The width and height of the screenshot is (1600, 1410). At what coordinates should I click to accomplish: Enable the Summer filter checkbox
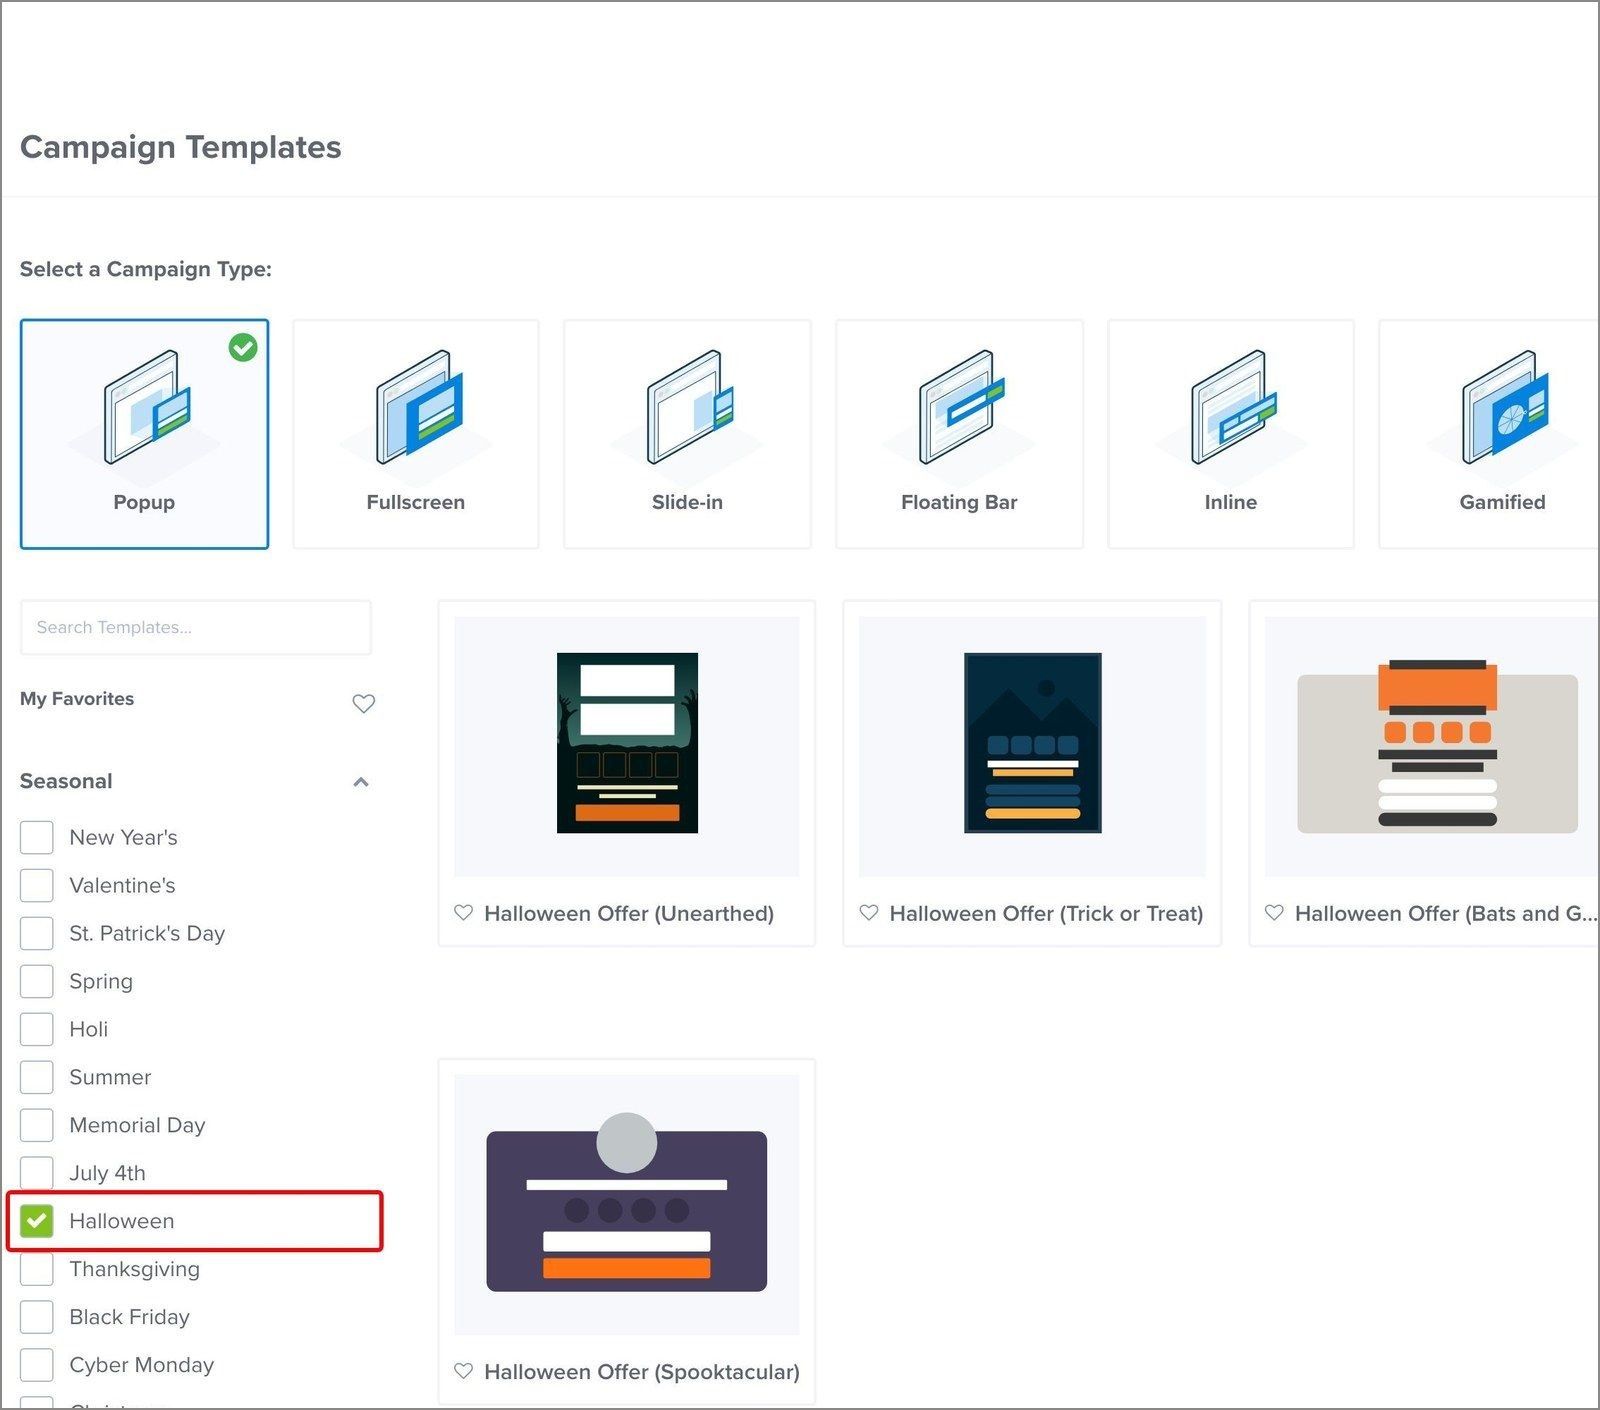[37, 1077]
